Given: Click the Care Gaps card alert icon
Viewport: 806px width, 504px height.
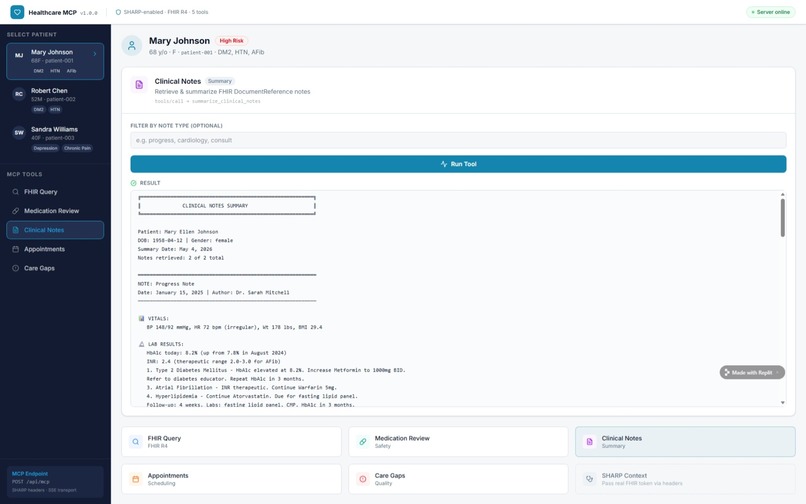Looking at the screenshot, I should tap(363, 479).
